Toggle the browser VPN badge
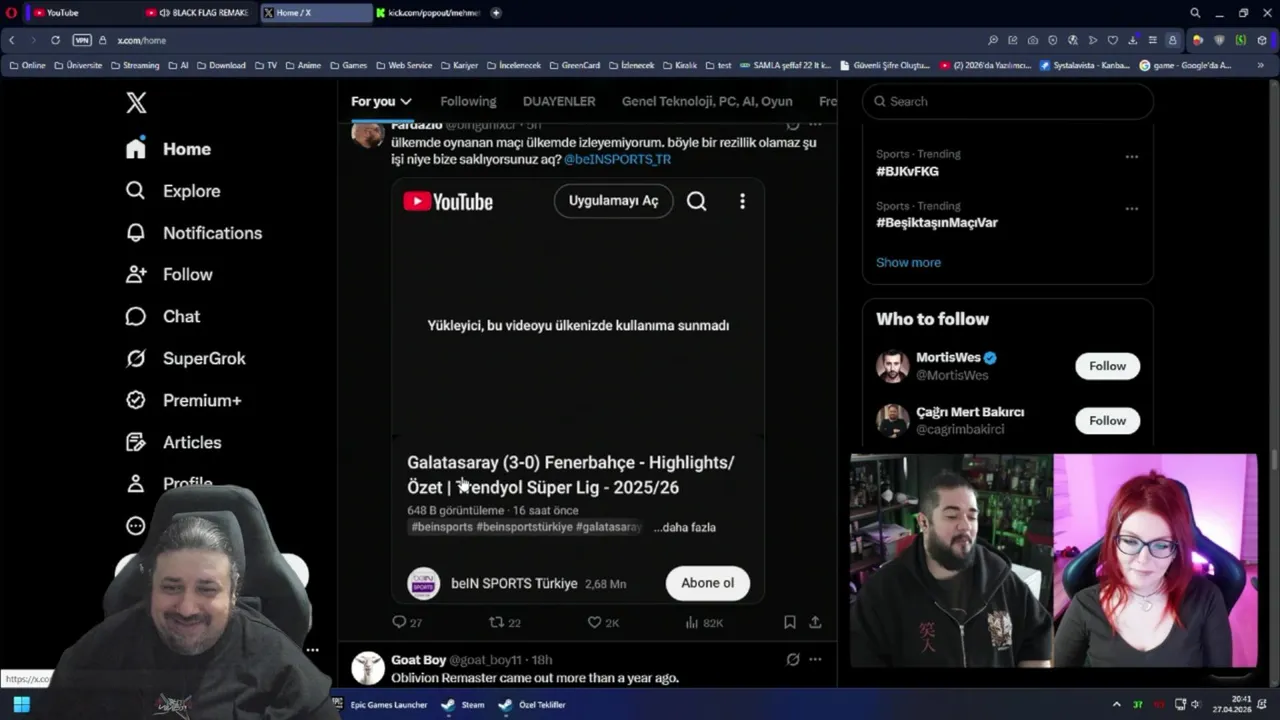 point(82,40)
